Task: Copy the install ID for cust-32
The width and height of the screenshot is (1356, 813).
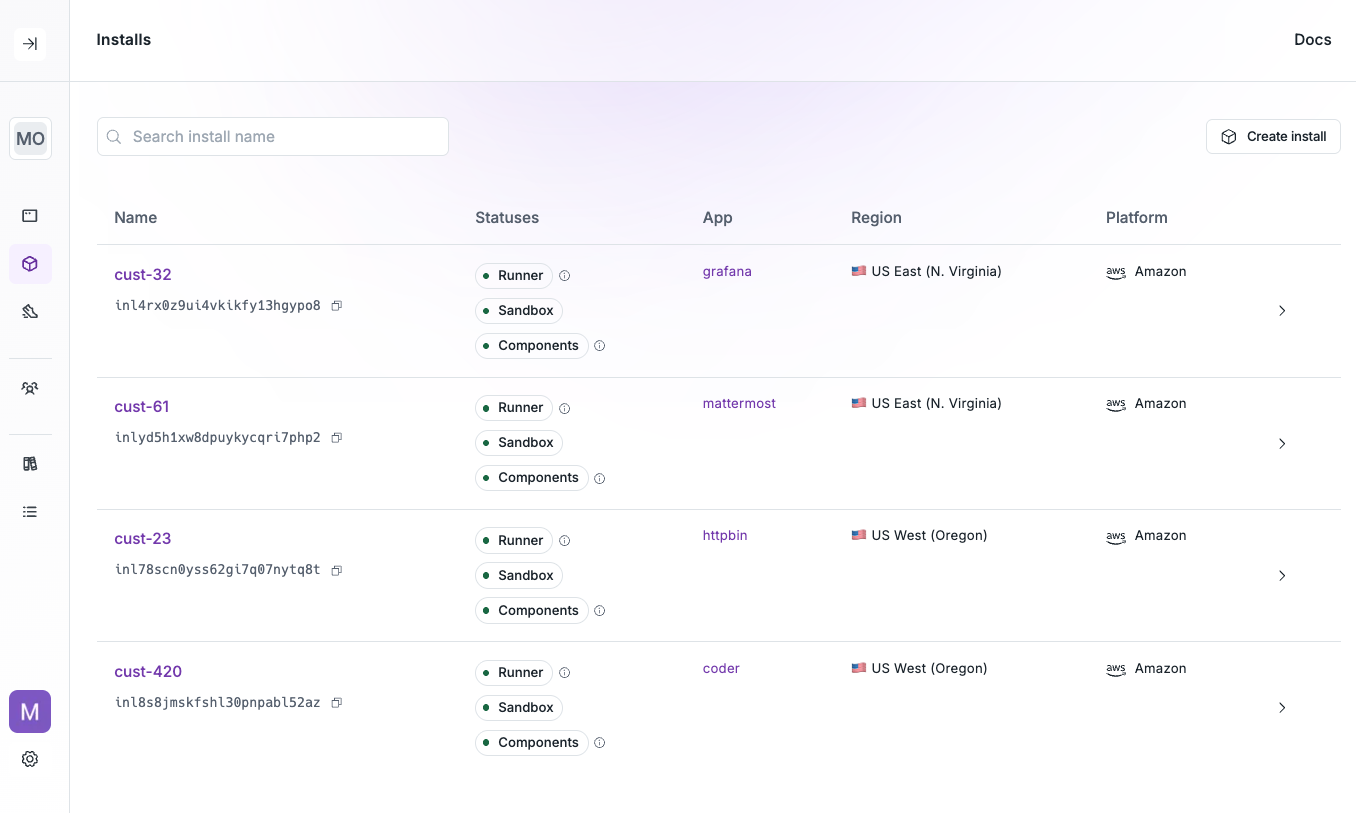Action: 336,305
